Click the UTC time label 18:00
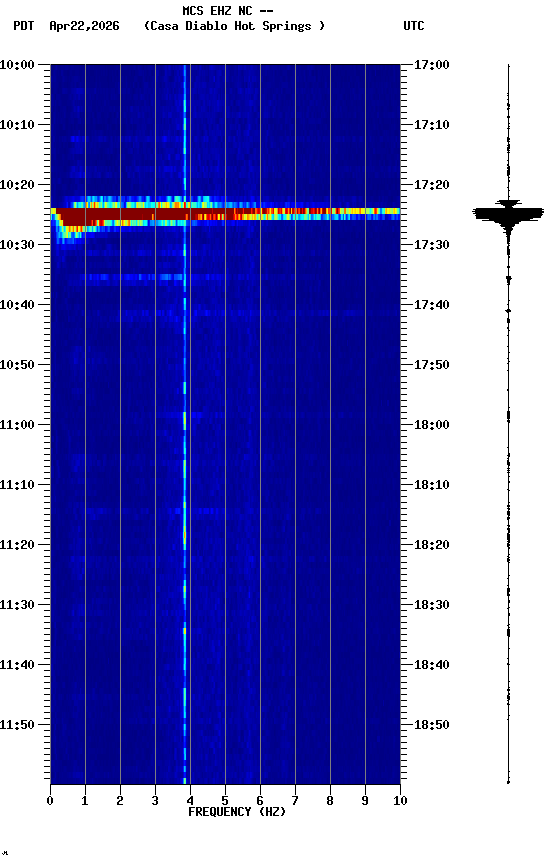 click(432, 425)
